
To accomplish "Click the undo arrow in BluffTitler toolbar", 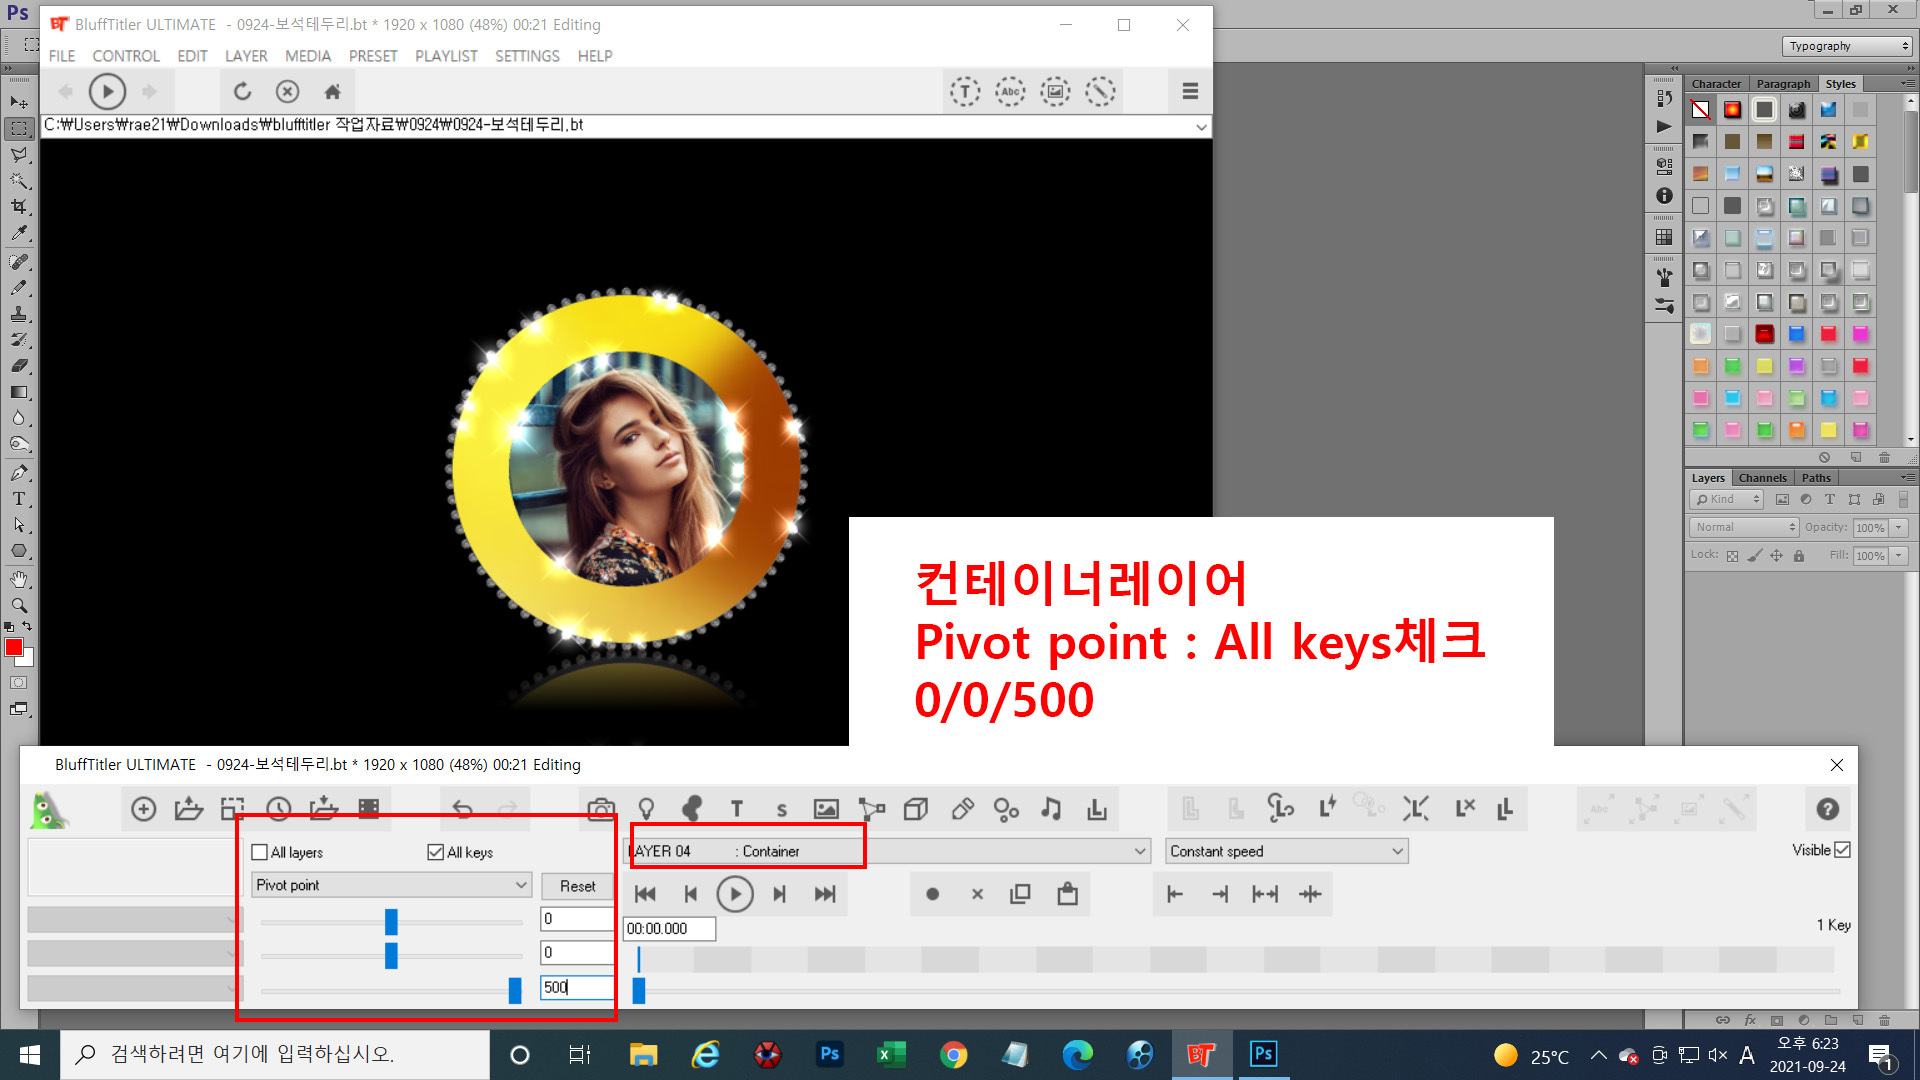I will click(462, 809).
